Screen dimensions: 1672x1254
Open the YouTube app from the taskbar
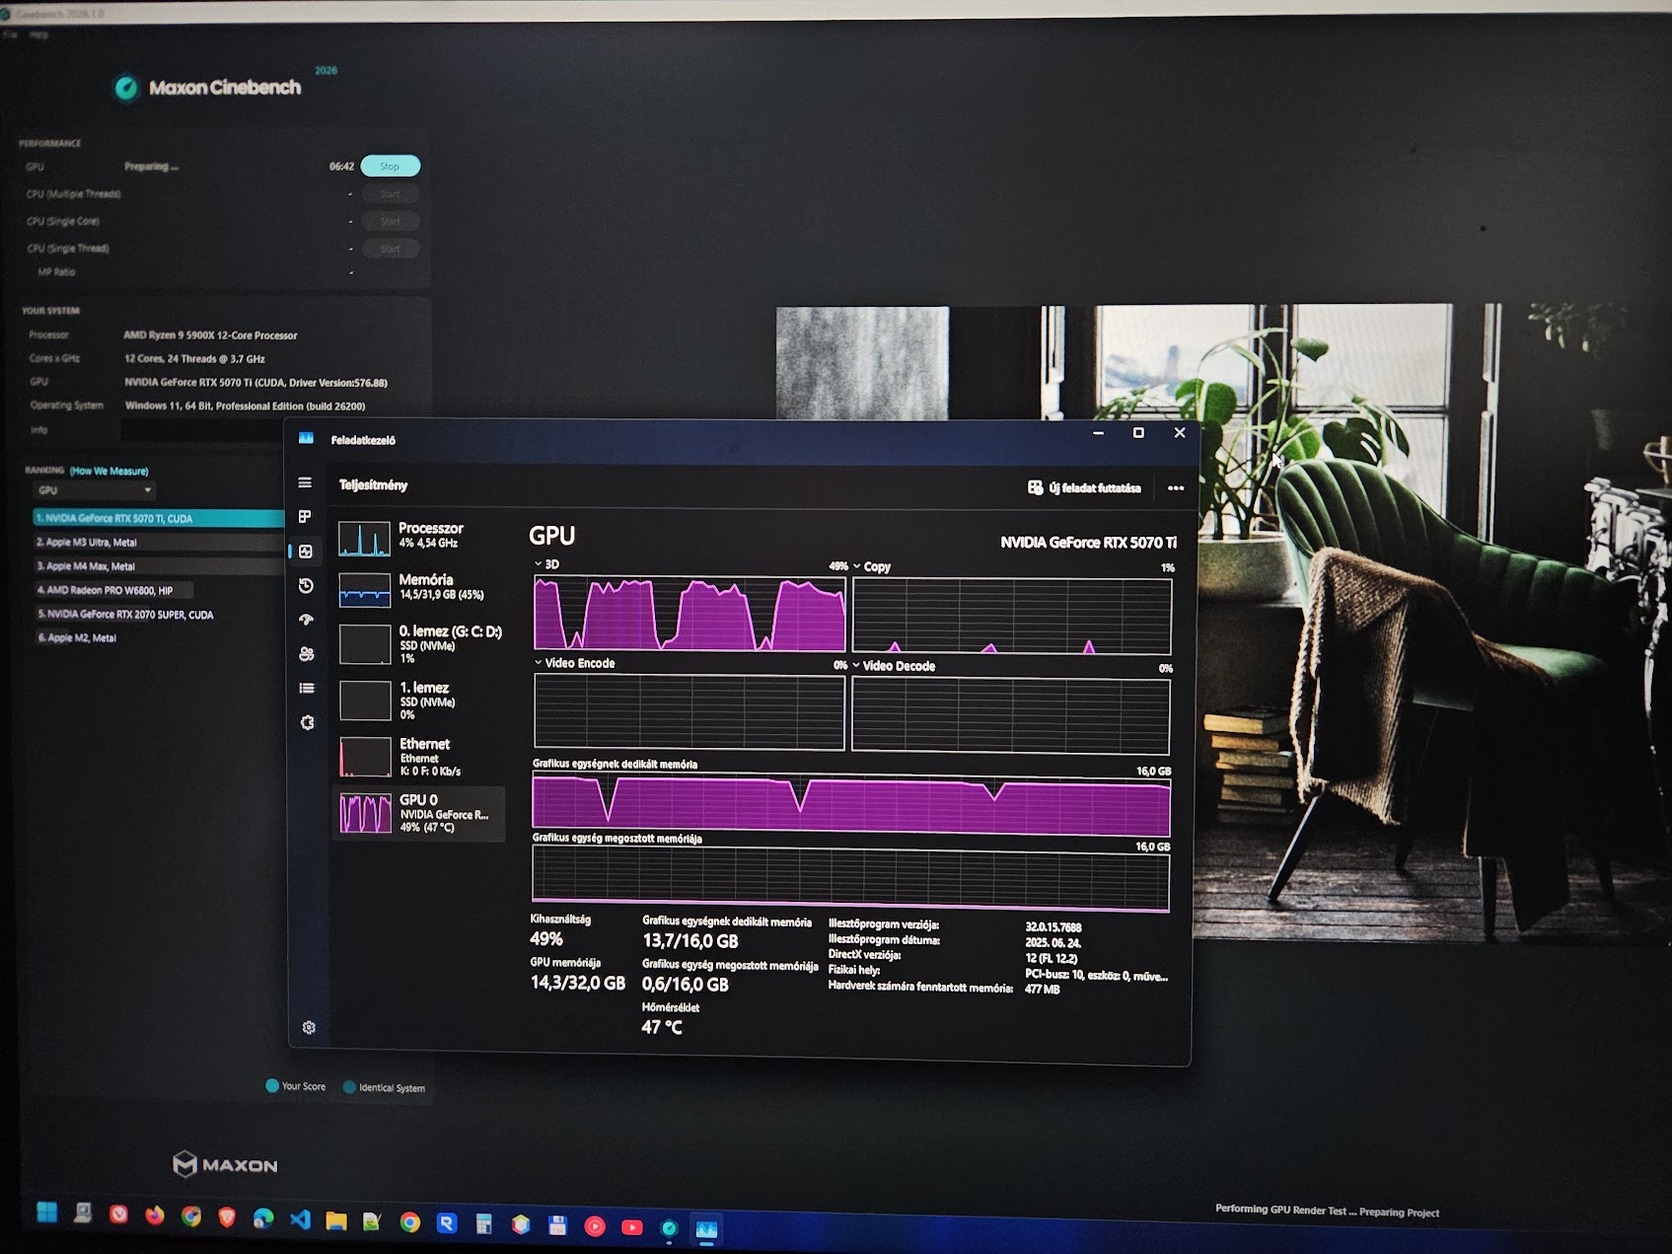632,1227
